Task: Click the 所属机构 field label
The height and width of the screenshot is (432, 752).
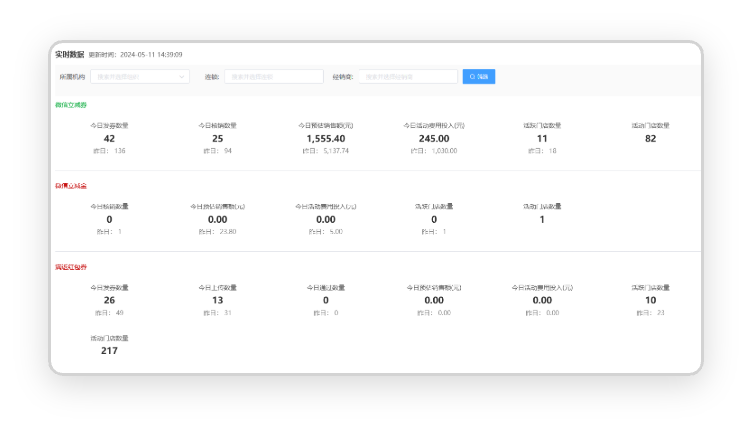Action: pyautogui.click(x=72, y=77)
